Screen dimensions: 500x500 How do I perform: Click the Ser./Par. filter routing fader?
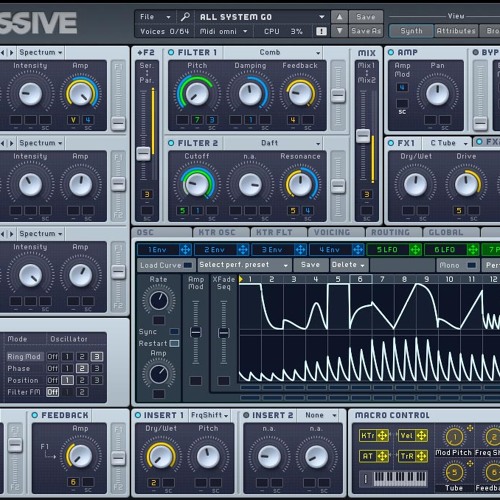click(143, 154)
